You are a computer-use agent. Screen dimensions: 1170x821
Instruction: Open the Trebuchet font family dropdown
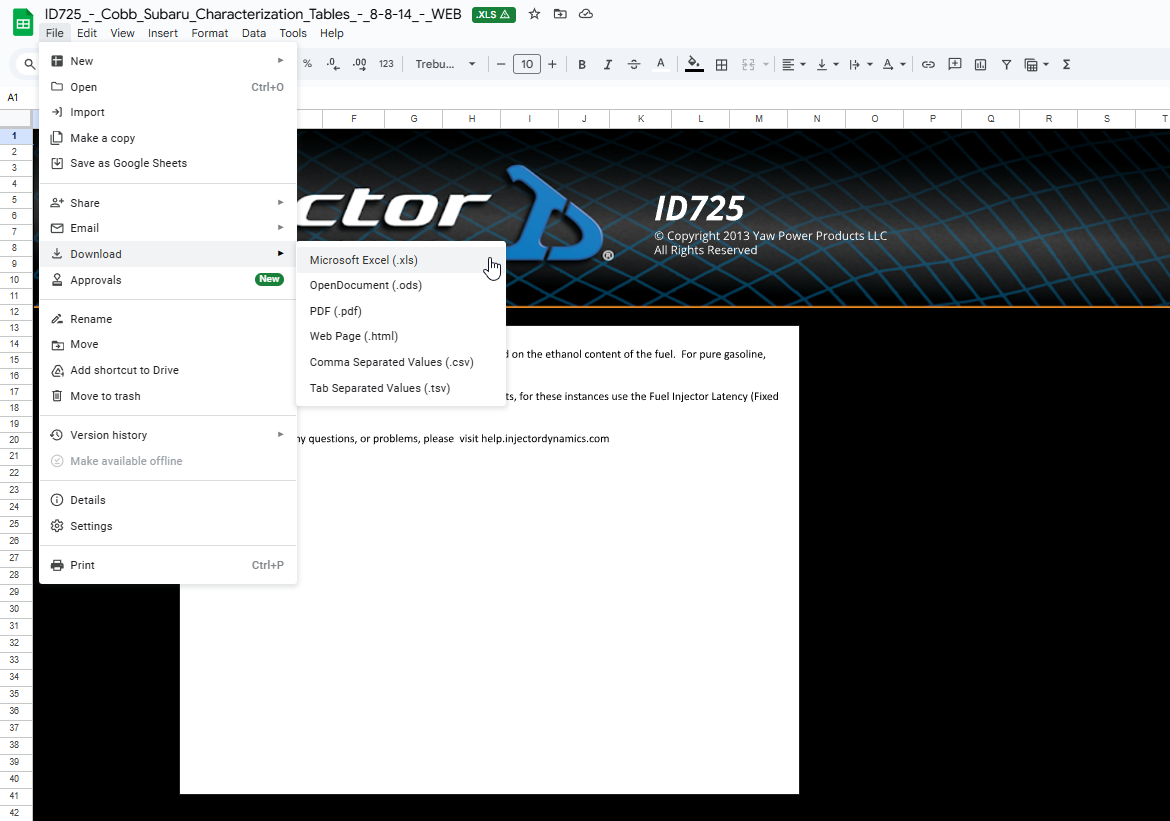(445, 64)
